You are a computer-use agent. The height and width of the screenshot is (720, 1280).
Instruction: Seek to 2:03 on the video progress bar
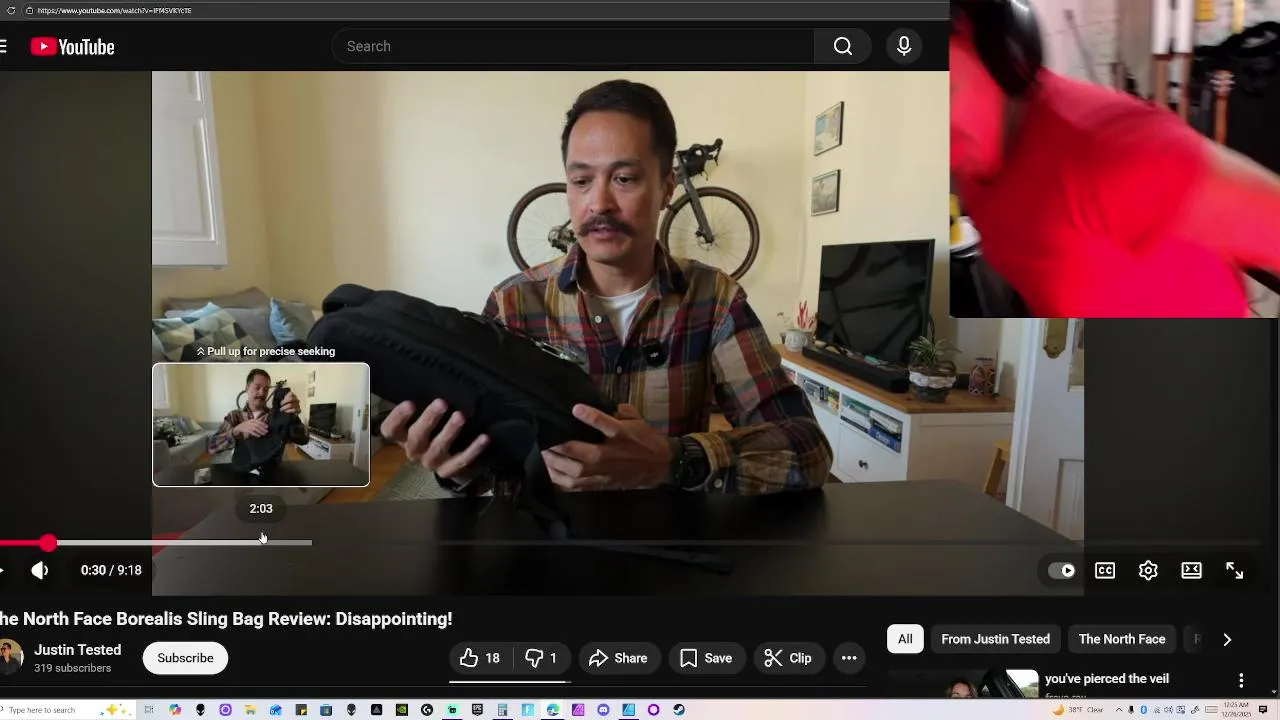coord(261,543)
